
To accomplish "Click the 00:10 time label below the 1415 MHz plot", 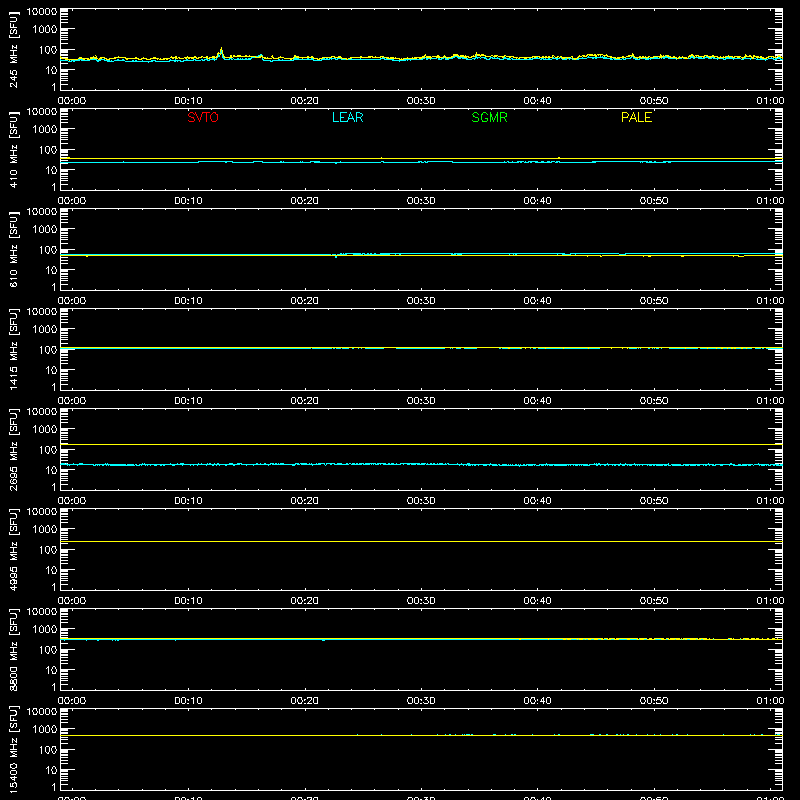I will (x=188, y=401).
